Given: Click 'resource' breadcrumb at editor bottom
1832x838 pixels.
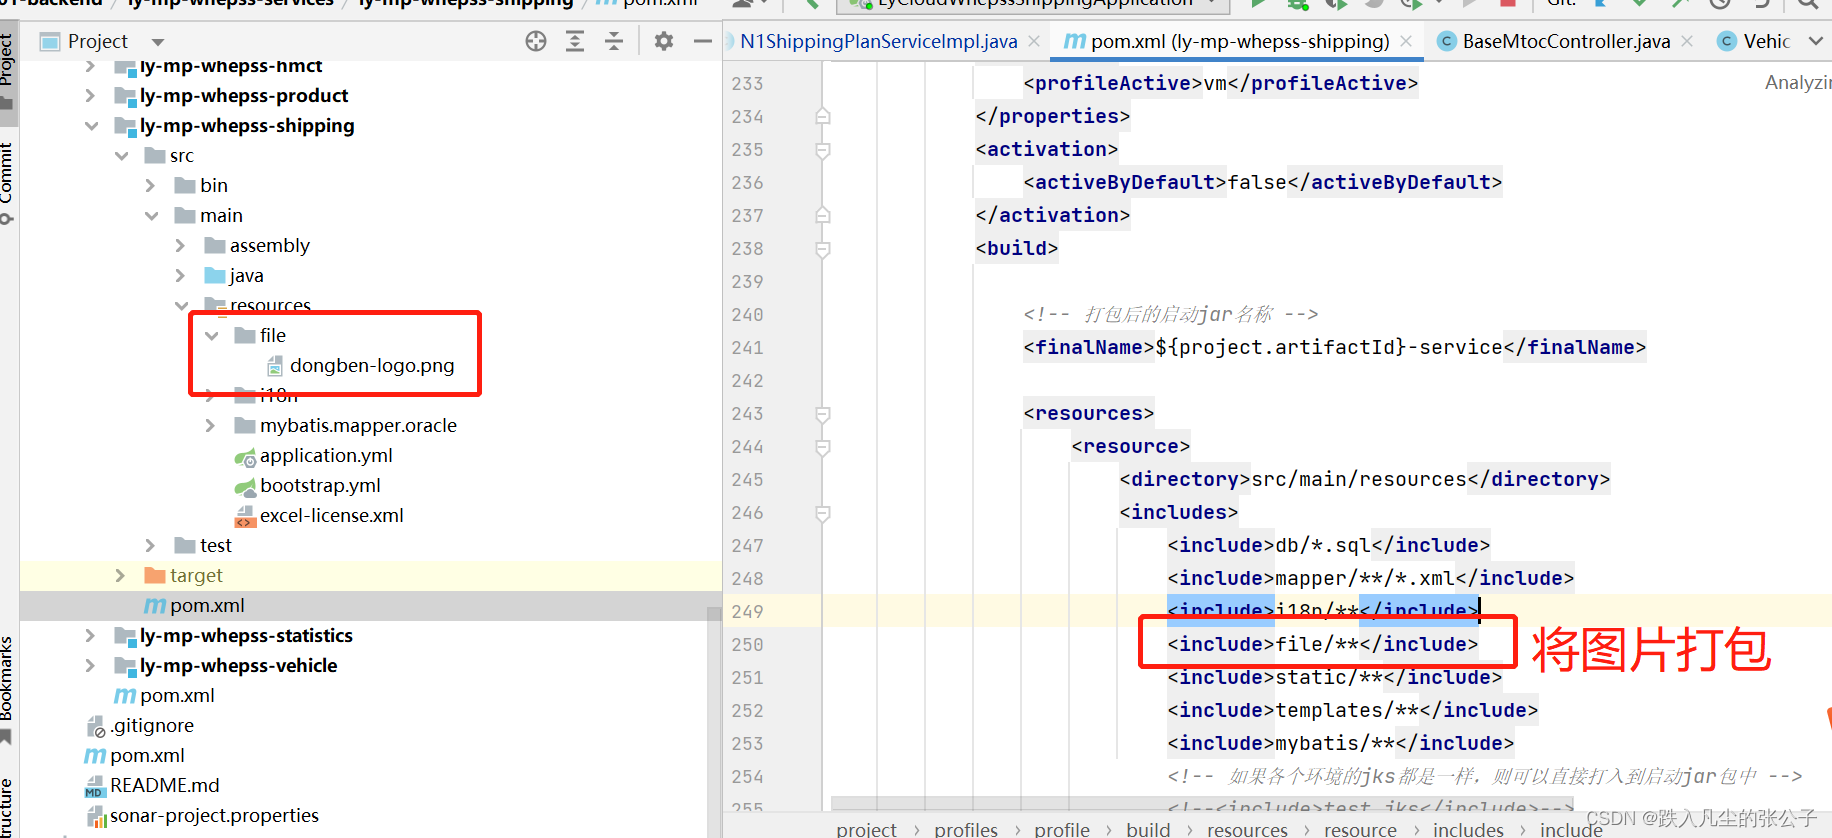Looking at the screenshot, I should point(1360,829).
